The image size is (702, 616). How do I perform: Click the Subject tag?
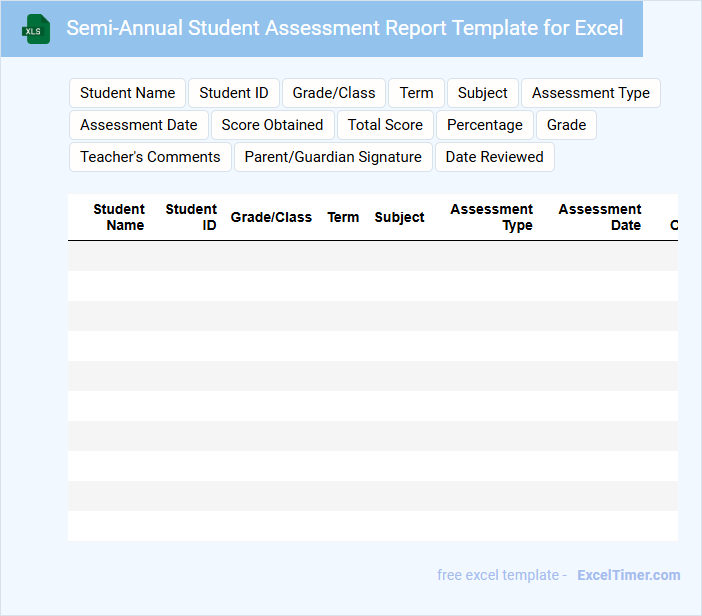click(482, 93)
